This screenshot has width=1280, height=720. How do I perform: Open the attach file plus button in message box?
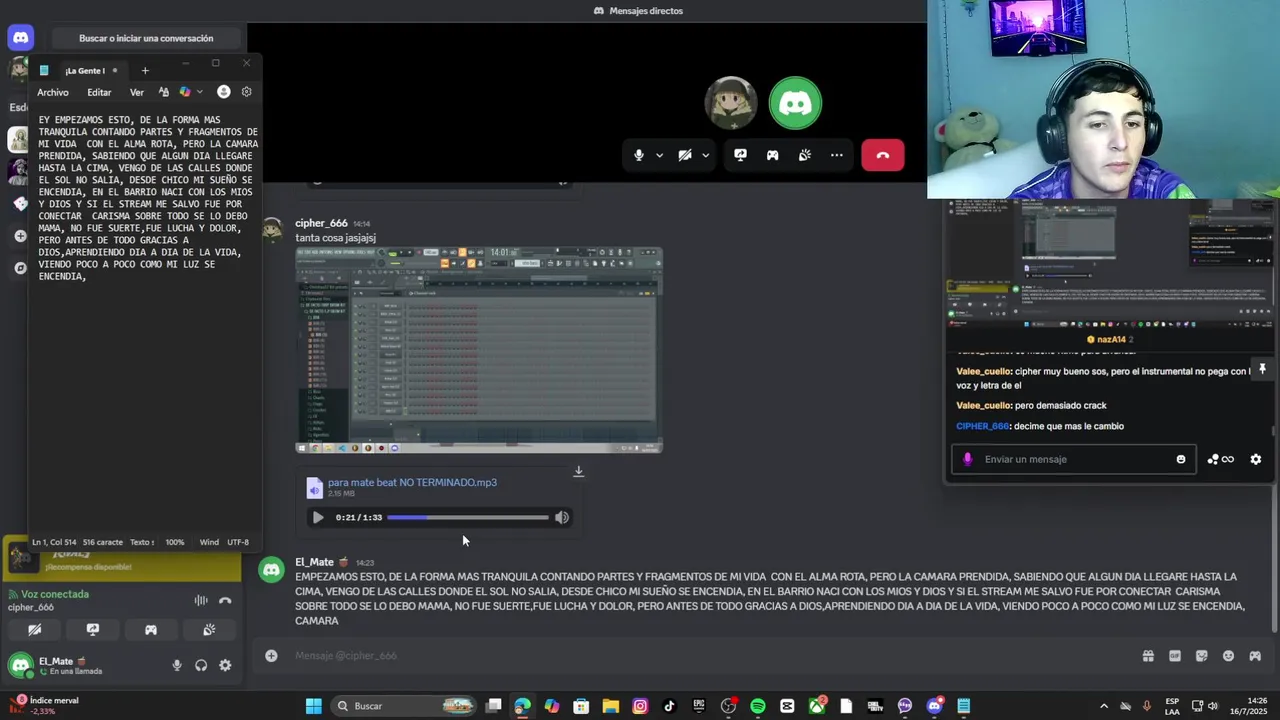click(271, 656)
